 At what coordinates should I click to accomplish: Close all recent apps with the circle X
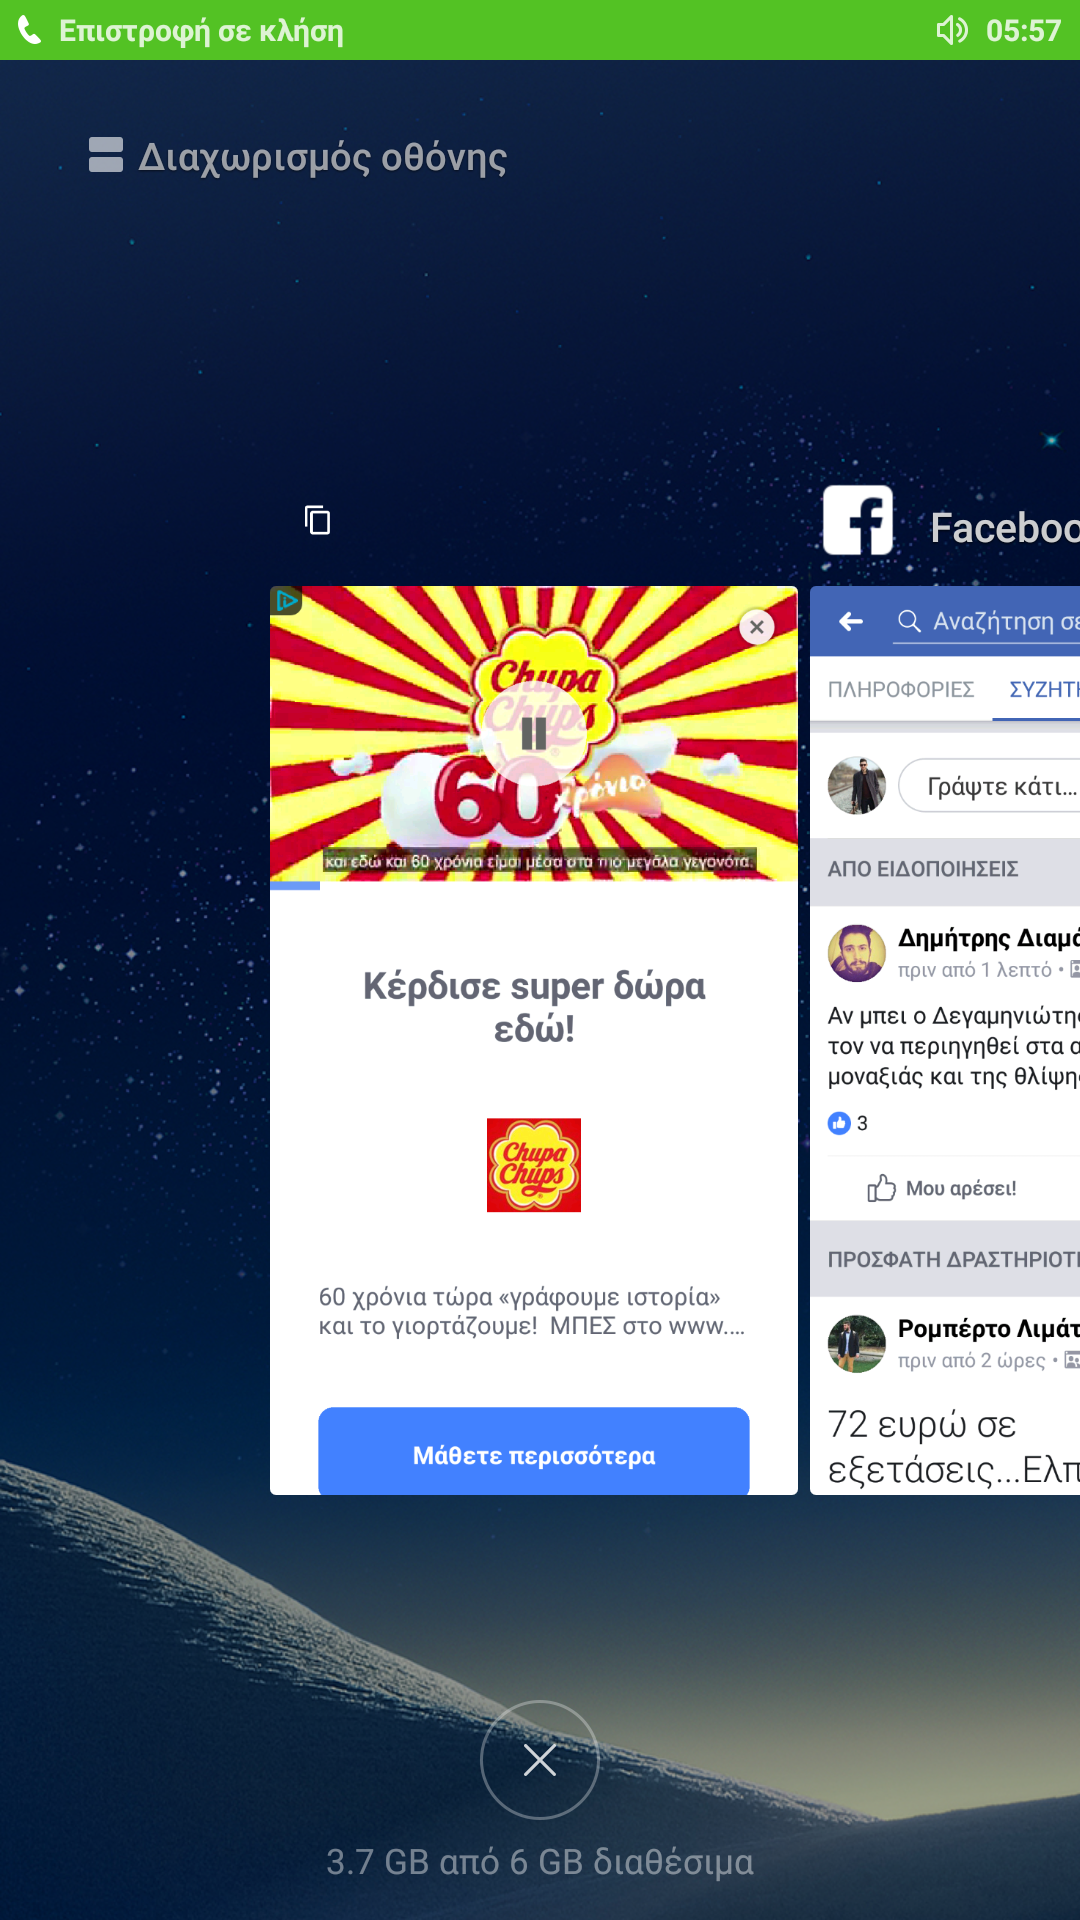tap(540, 1760)
